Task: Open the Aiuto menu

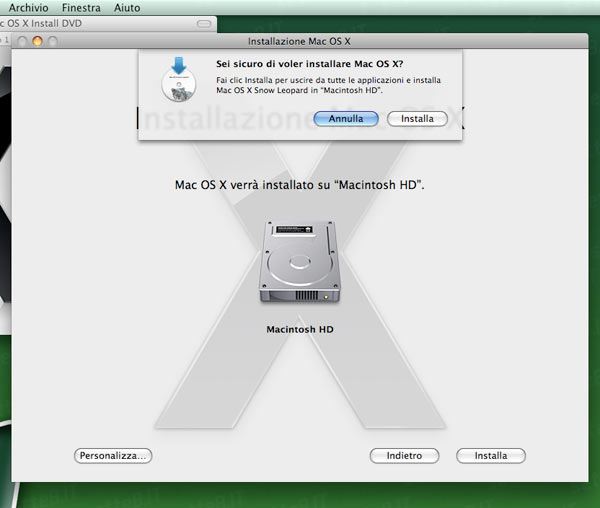Action: coord(127,8)
